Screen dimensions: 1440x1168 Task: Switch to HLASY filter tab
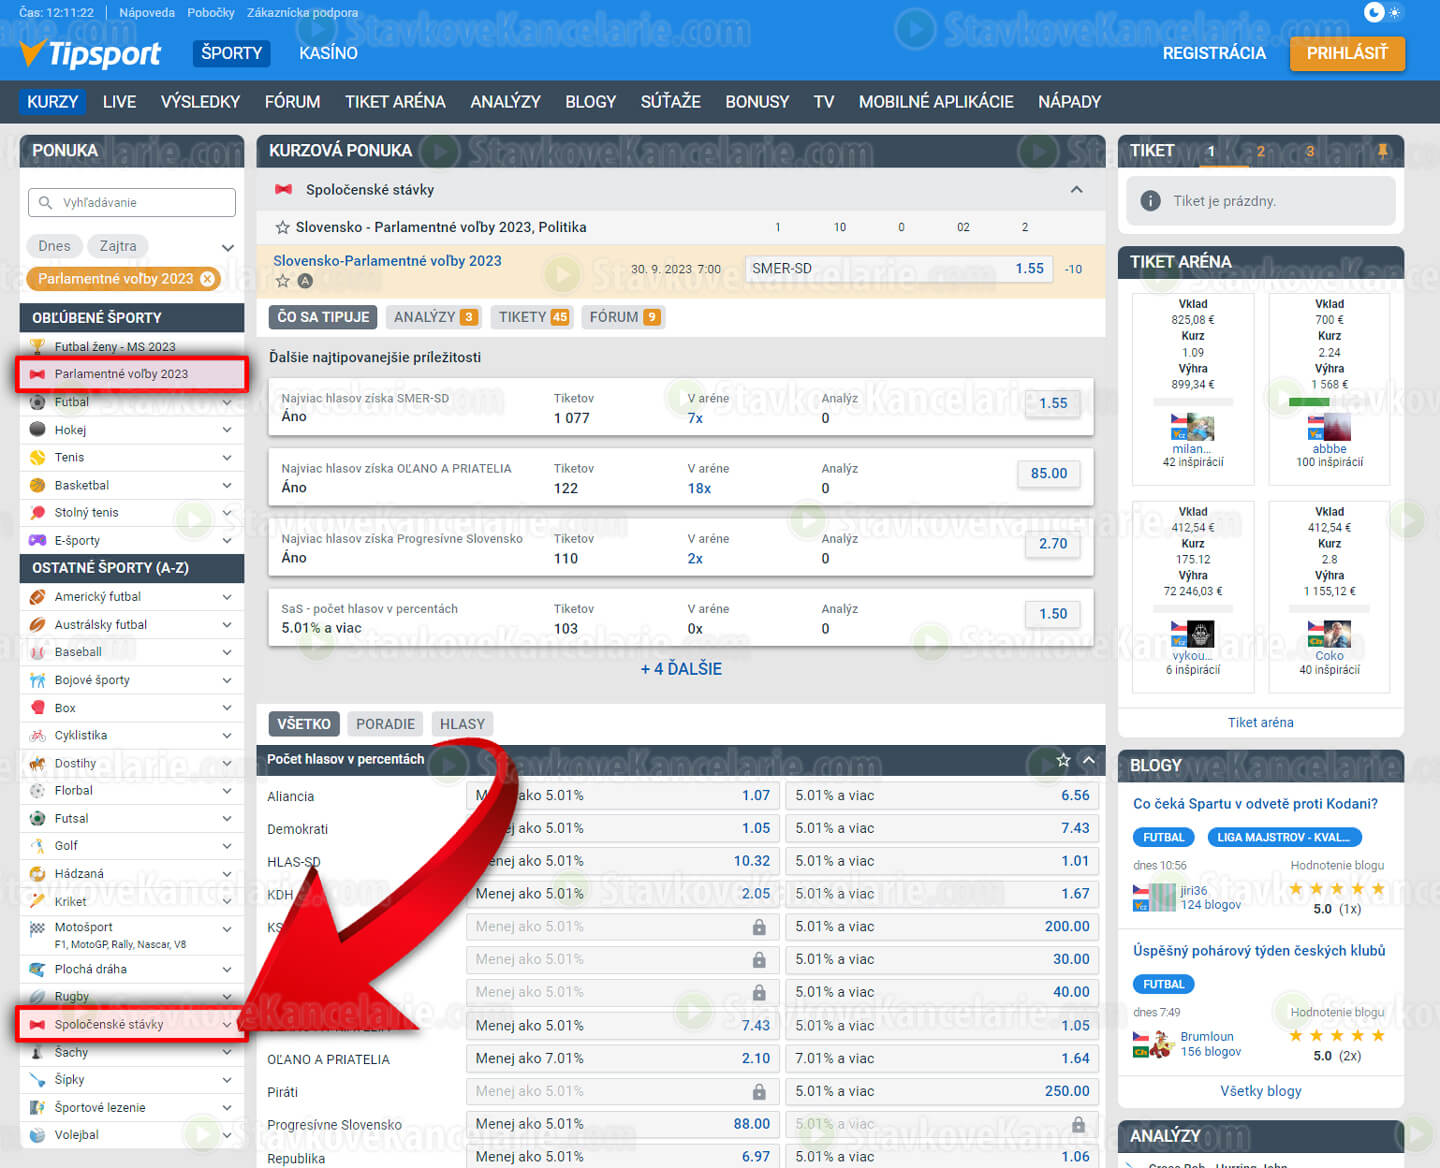[462, 724]
